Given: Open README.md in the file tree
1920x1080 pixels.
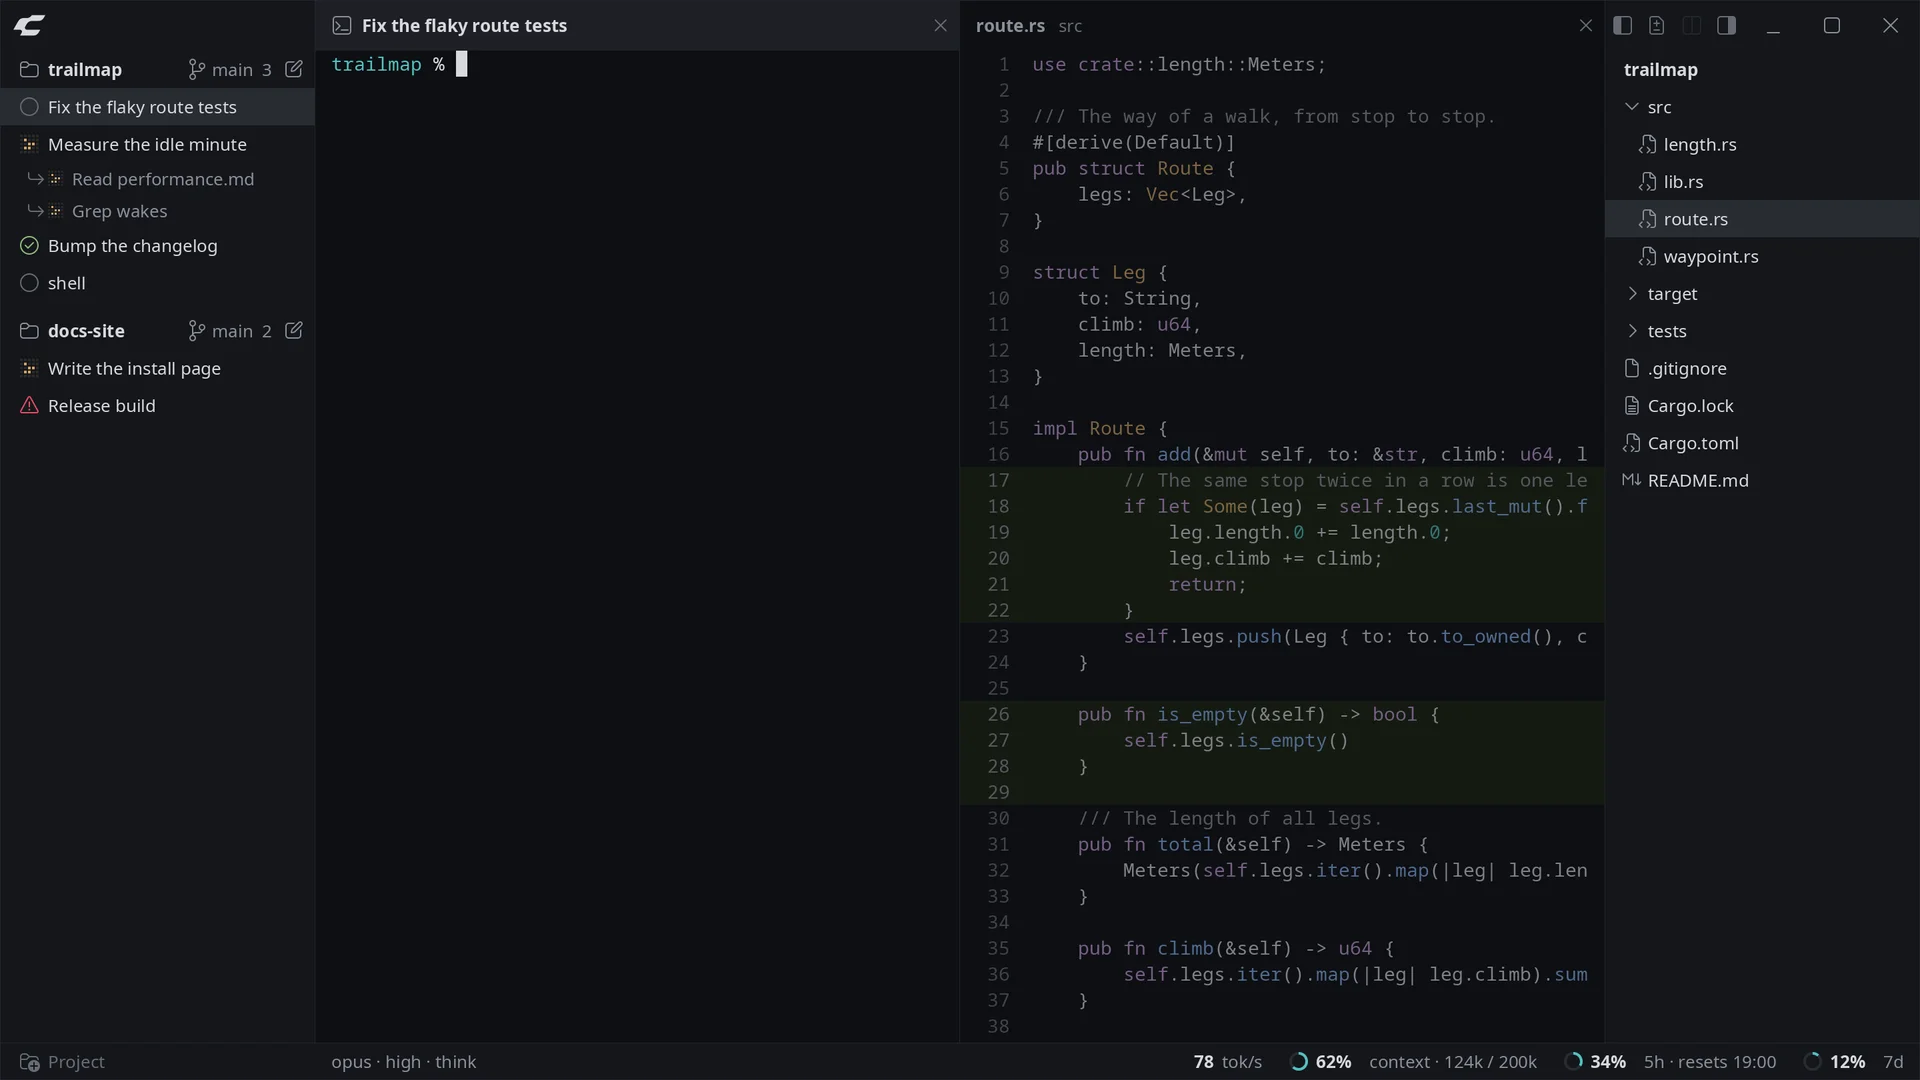Looking at the screenshot, I should click(1762, 480).
